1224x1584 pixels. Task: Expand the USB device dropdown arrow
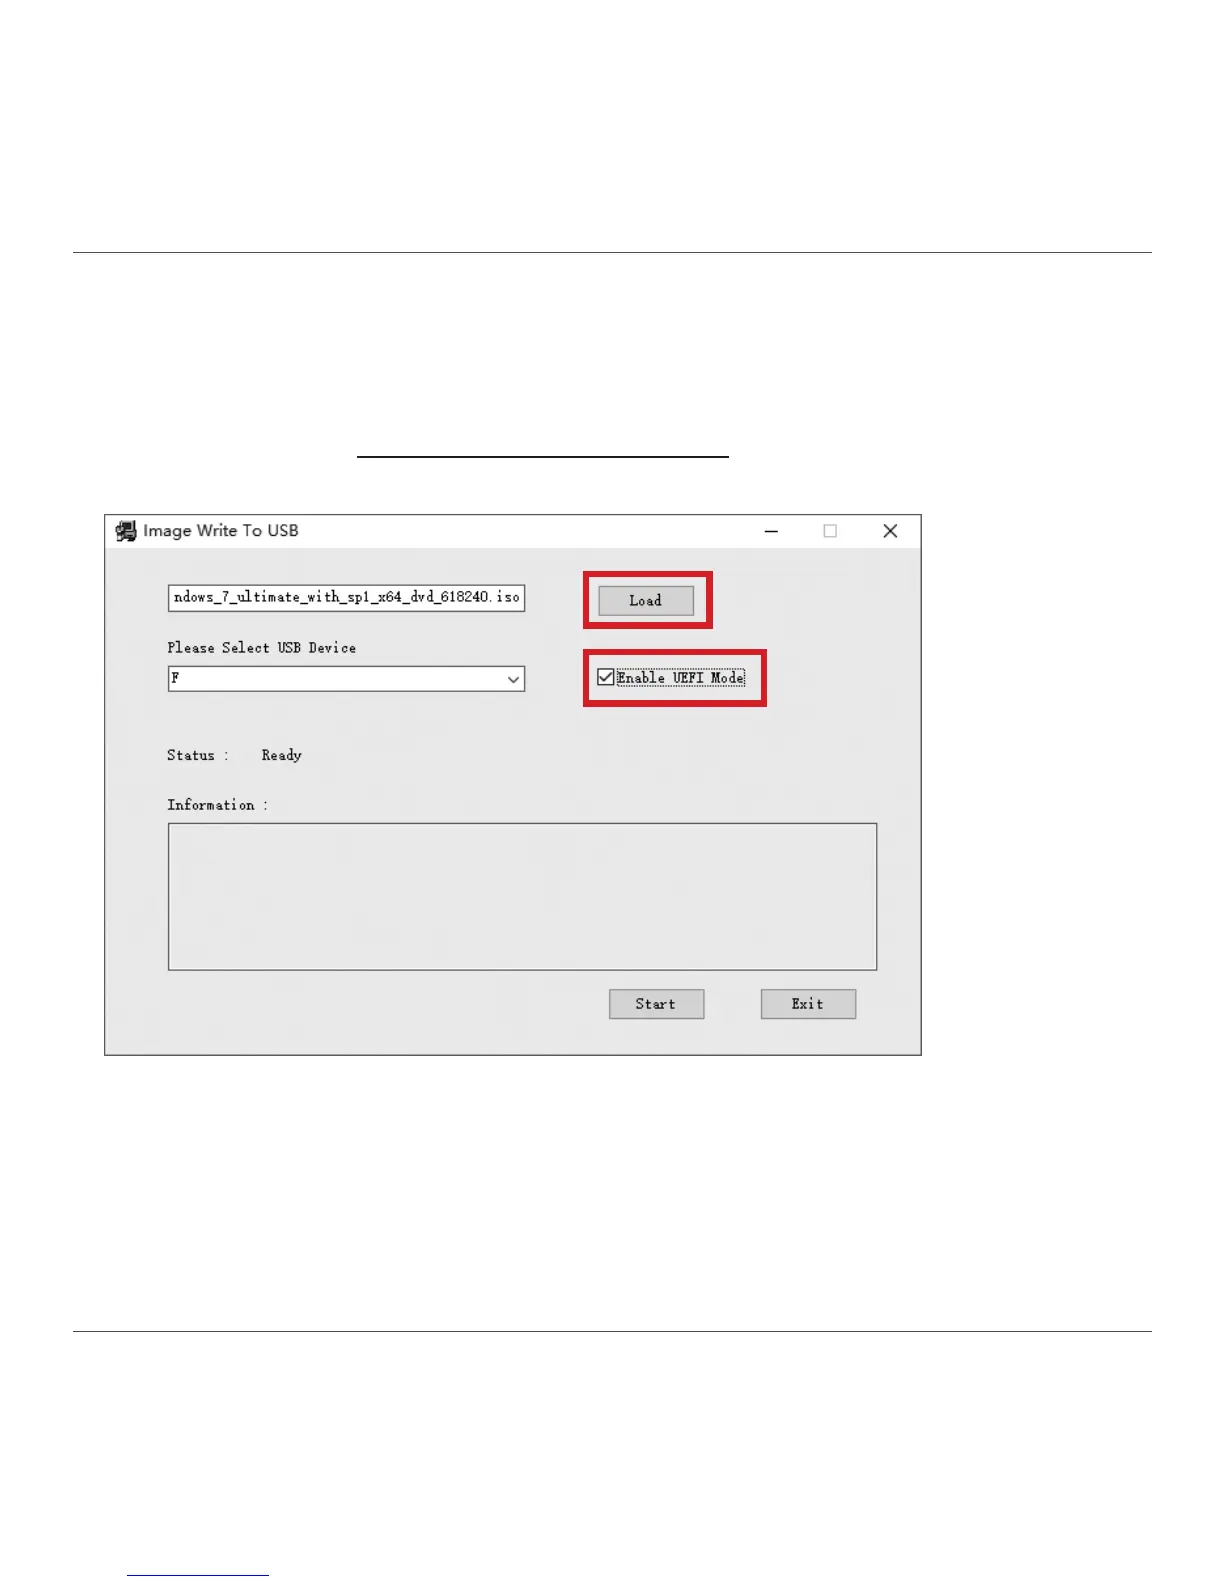[x=513, y=679]
